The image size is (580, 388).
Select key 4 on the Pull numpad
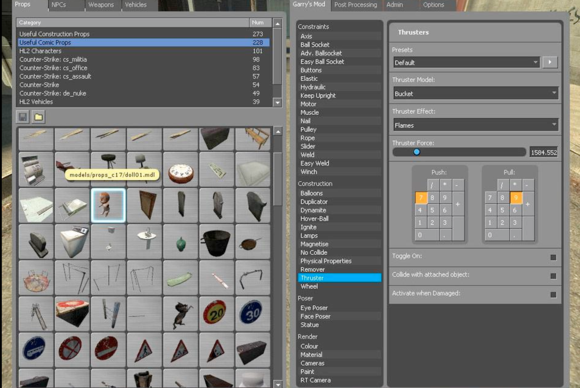(x=490, y=210)
